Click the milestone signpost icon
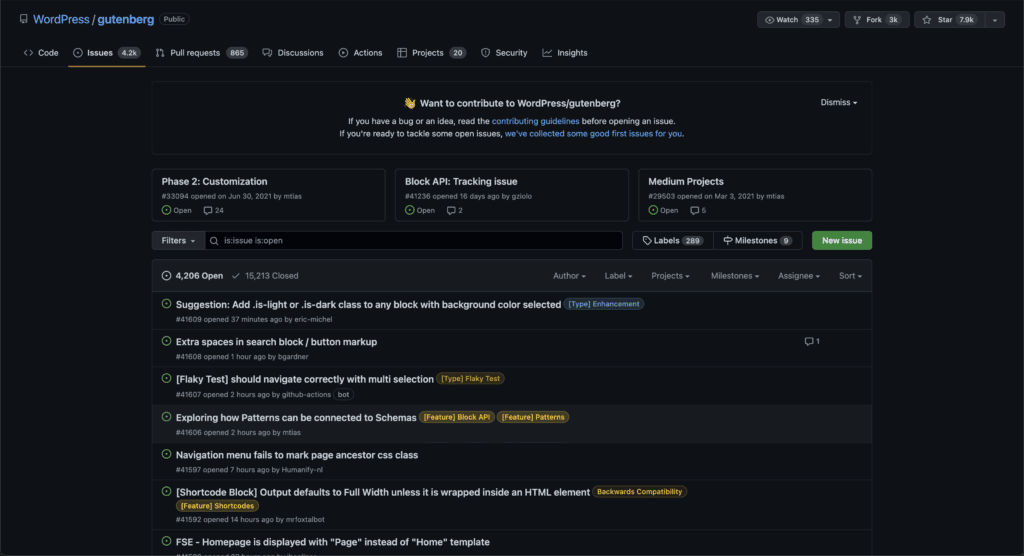The width and height of the screenshot is (1024, 556). [728, 240]
